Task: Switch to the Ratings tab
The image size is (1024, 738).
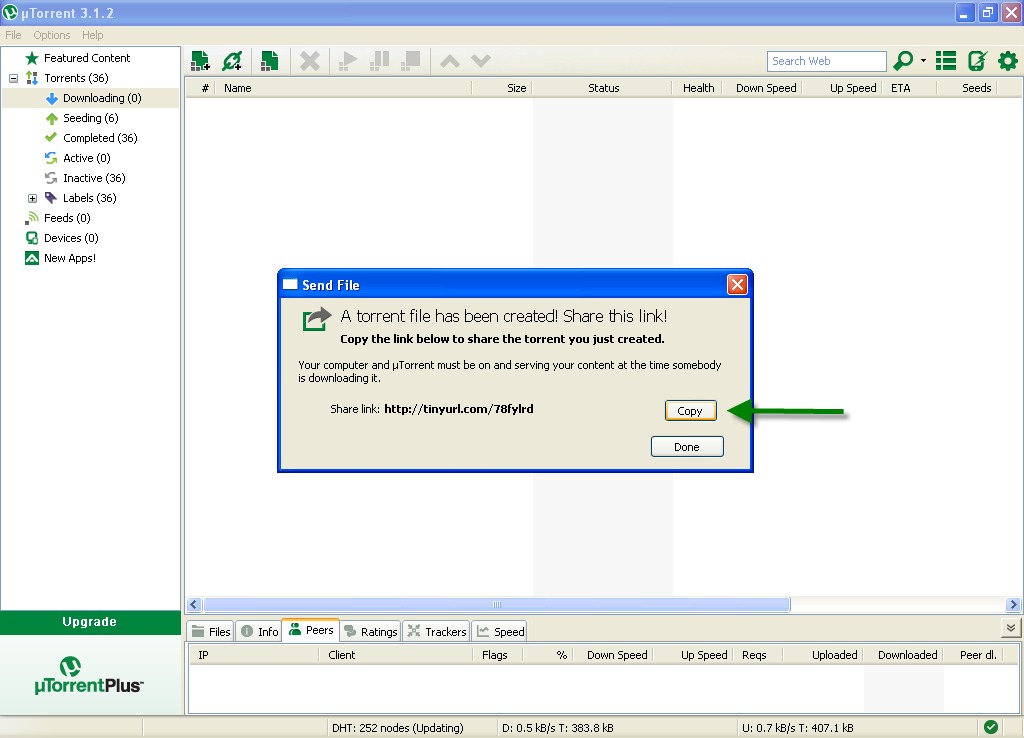Action: [x=371, y=632]
